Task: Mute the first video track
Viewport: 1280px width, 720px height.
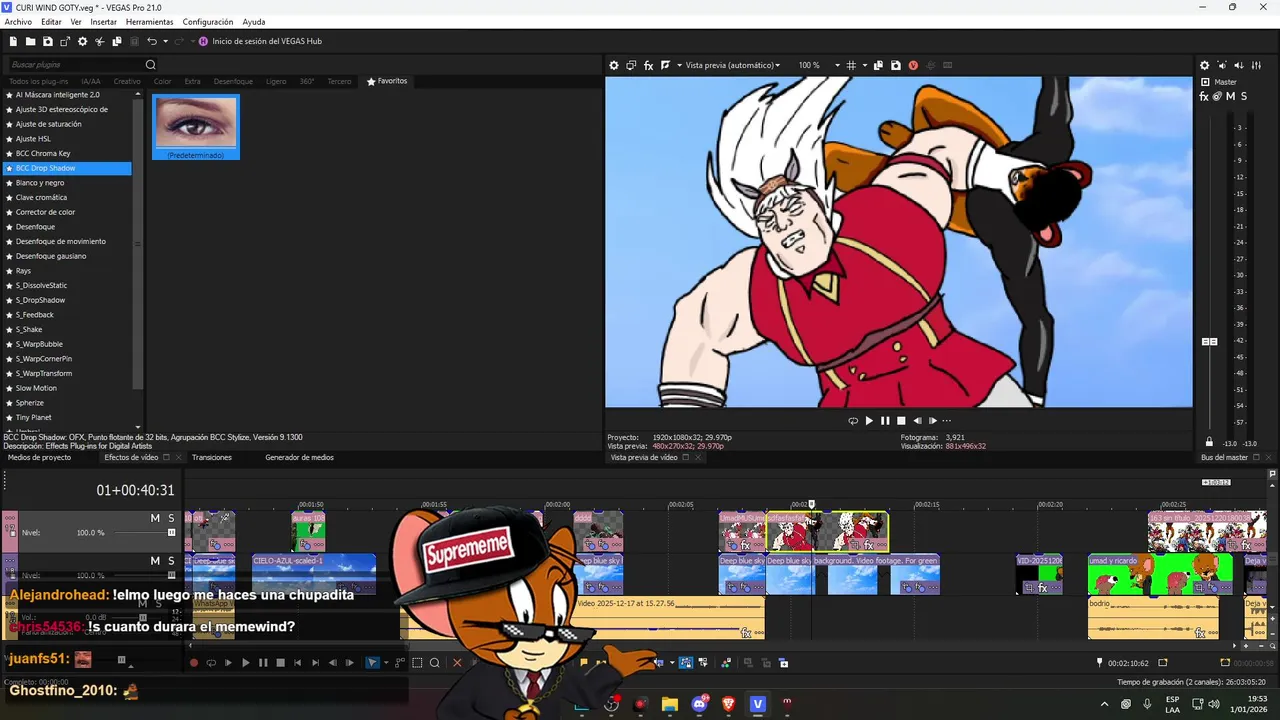Action: [x=155, y=518]
